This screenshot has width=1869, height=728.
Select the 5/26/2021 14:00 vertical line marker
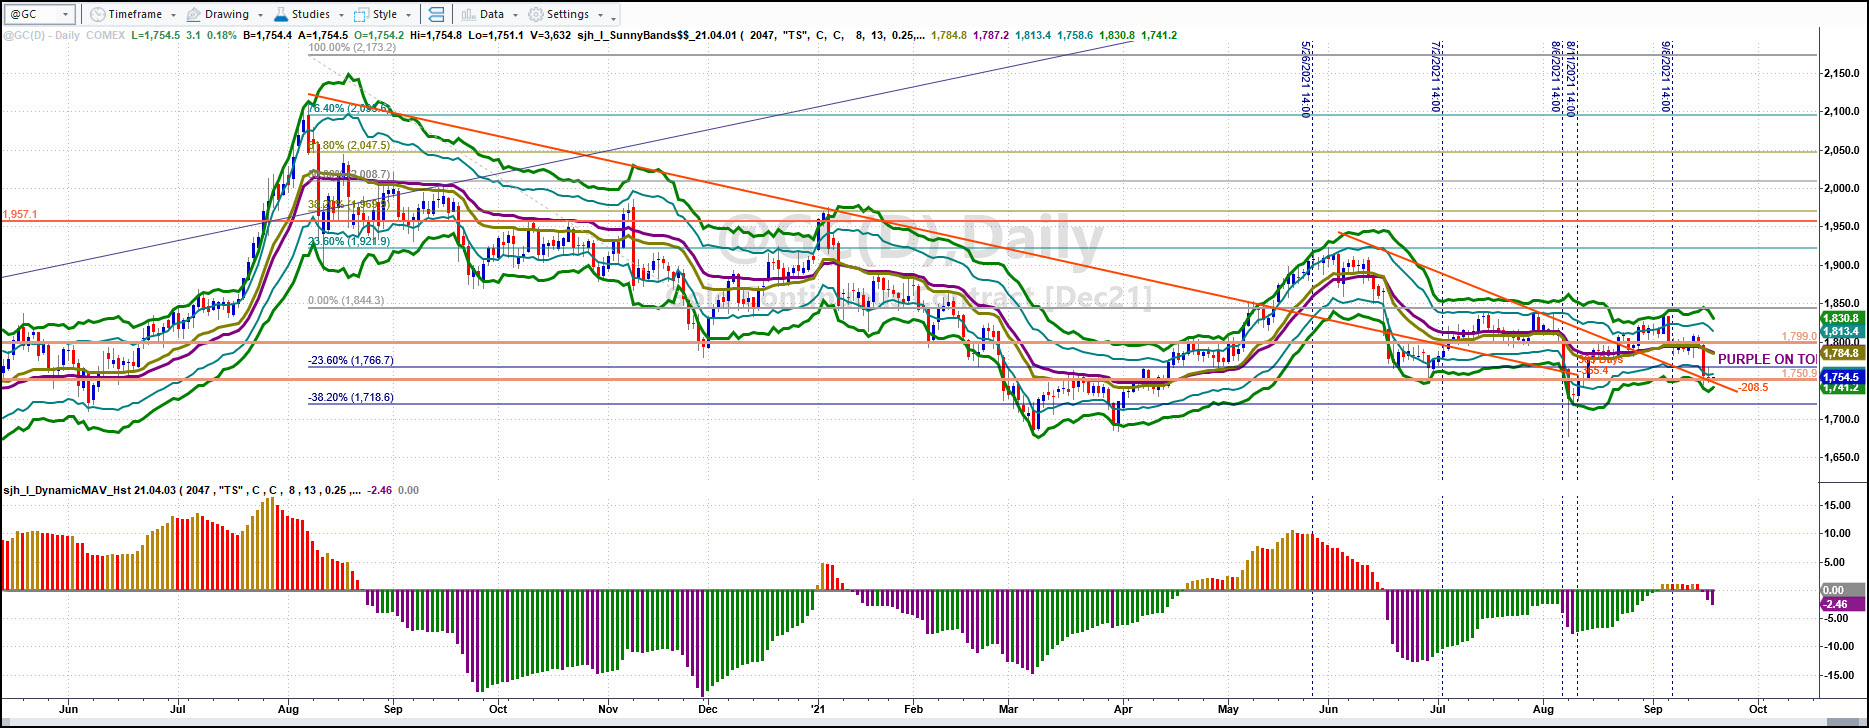coord(1306,80)
